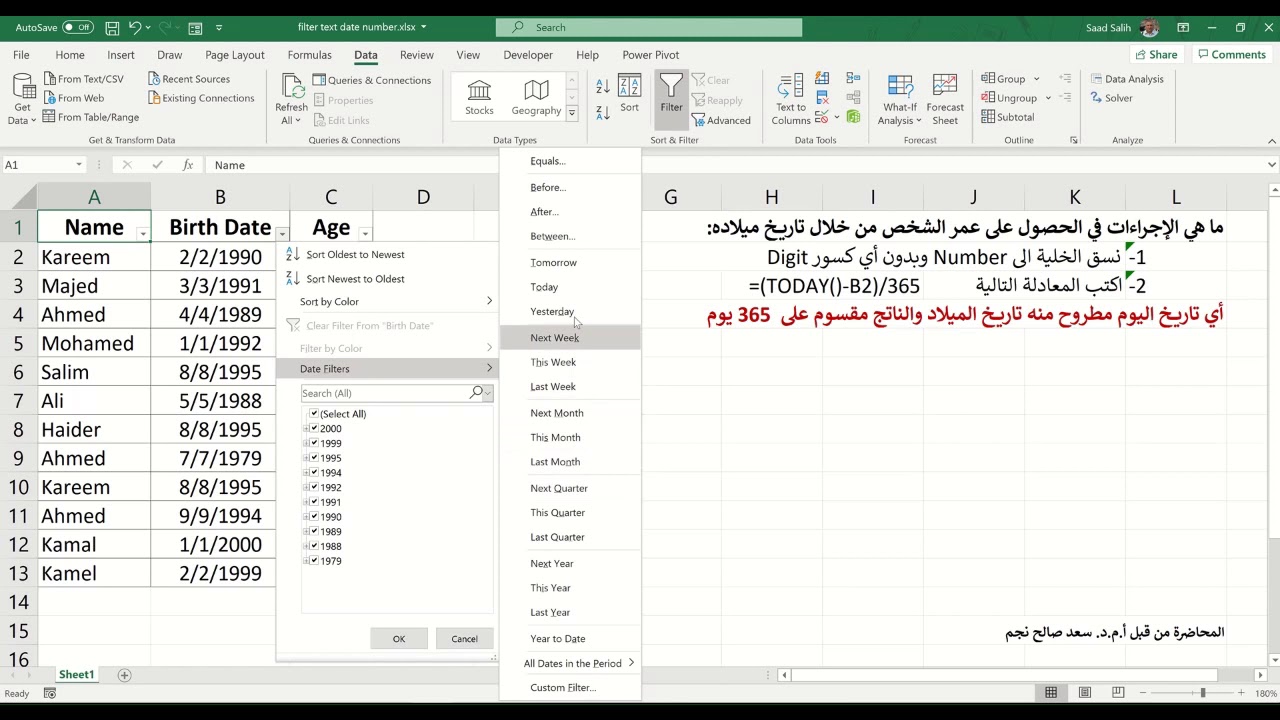
Task: Click the Refresh All icon
Action: (x=292, y=87)
